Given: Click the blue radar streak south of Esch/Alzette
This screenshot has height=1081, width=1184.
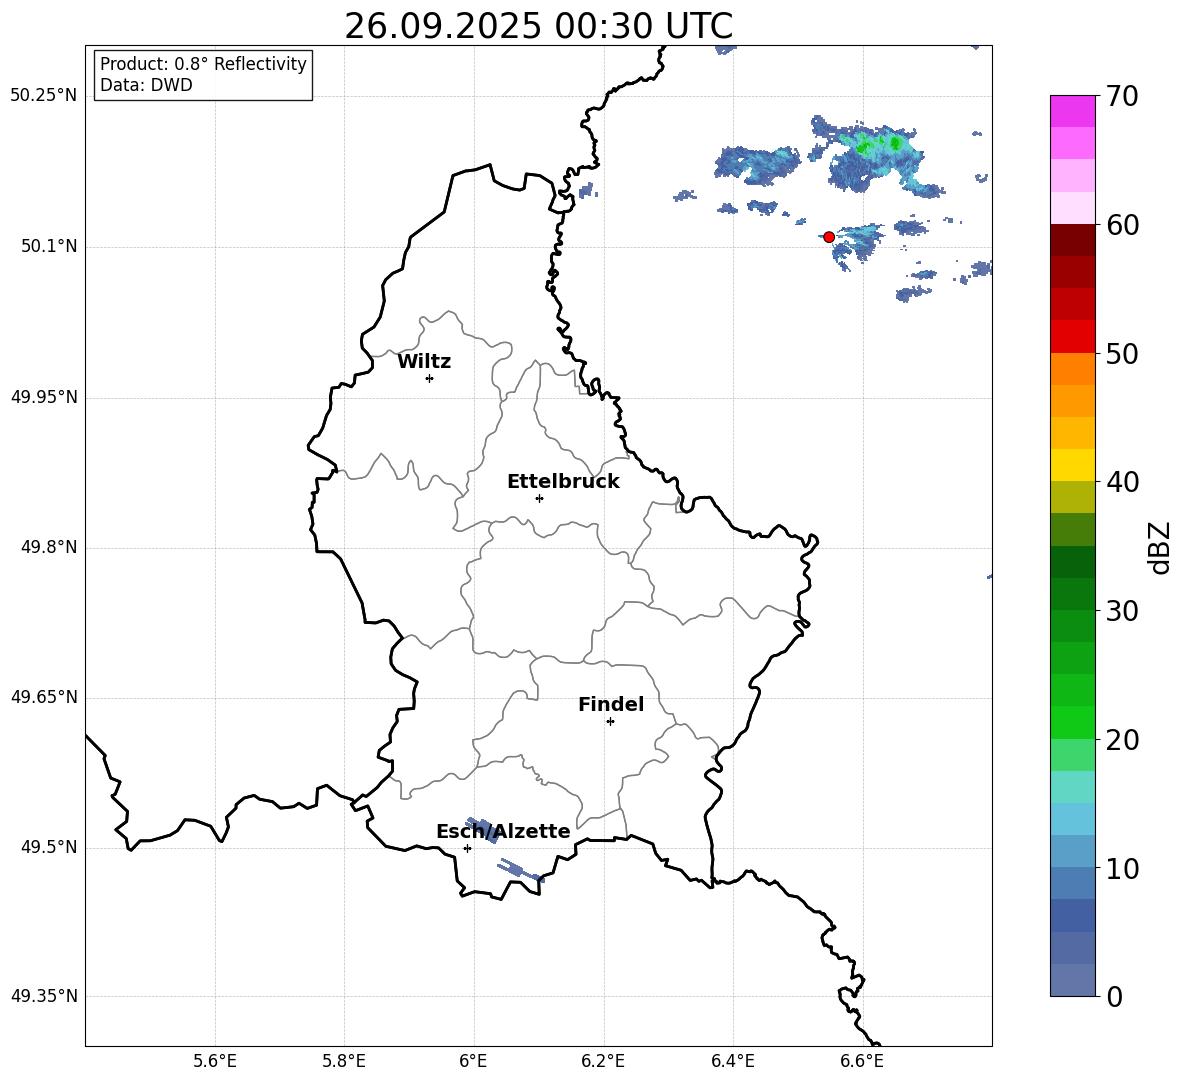Looking at the screenshot, I should 520,870.
